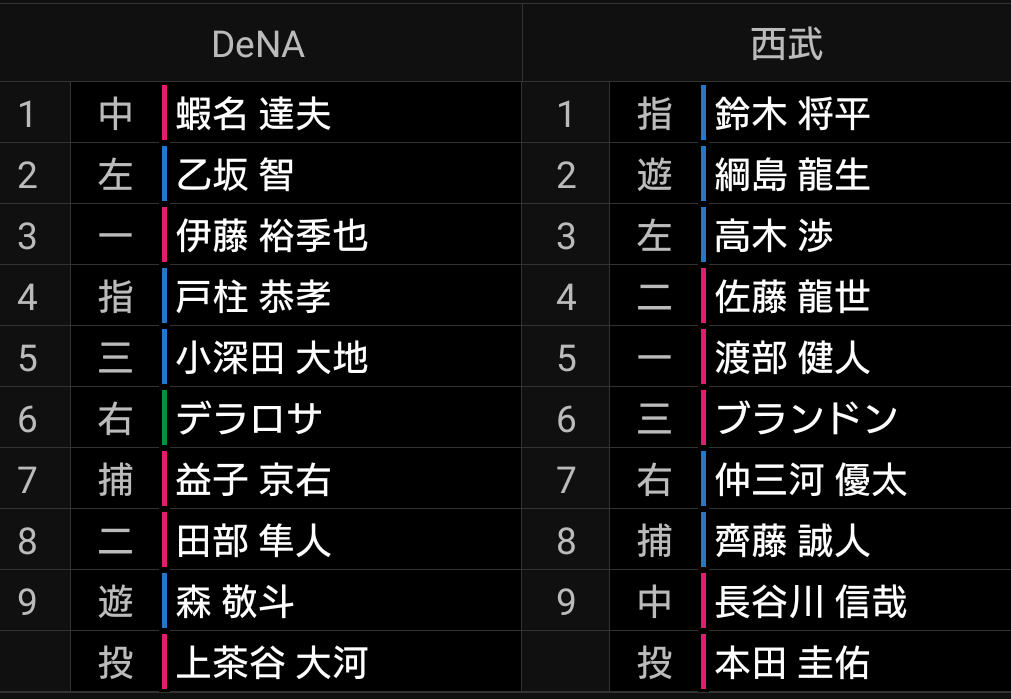
Task: Click the green bar beside デラロサ
Action: (x=165, y=418)
